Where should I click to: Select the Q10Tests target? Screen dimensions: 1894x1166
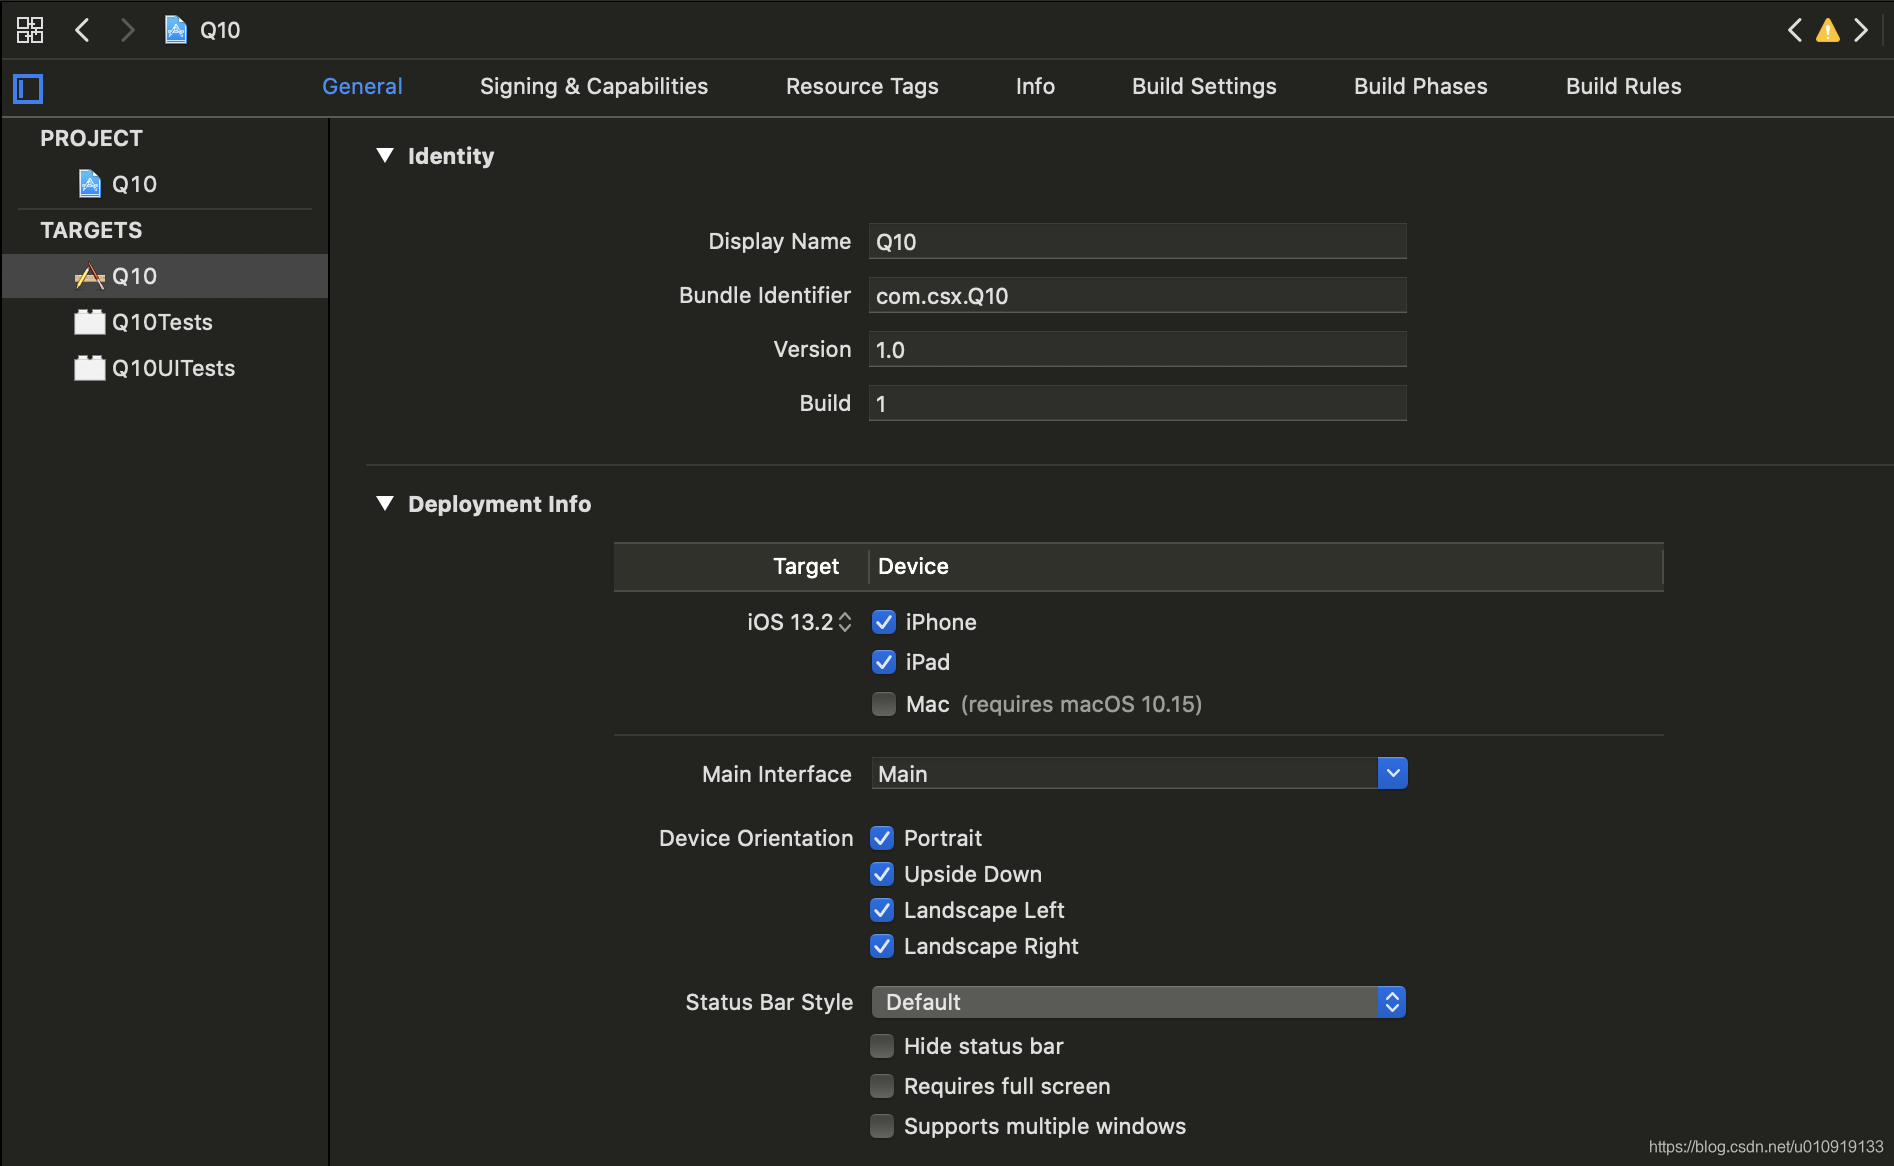click(x=164, y=322)
